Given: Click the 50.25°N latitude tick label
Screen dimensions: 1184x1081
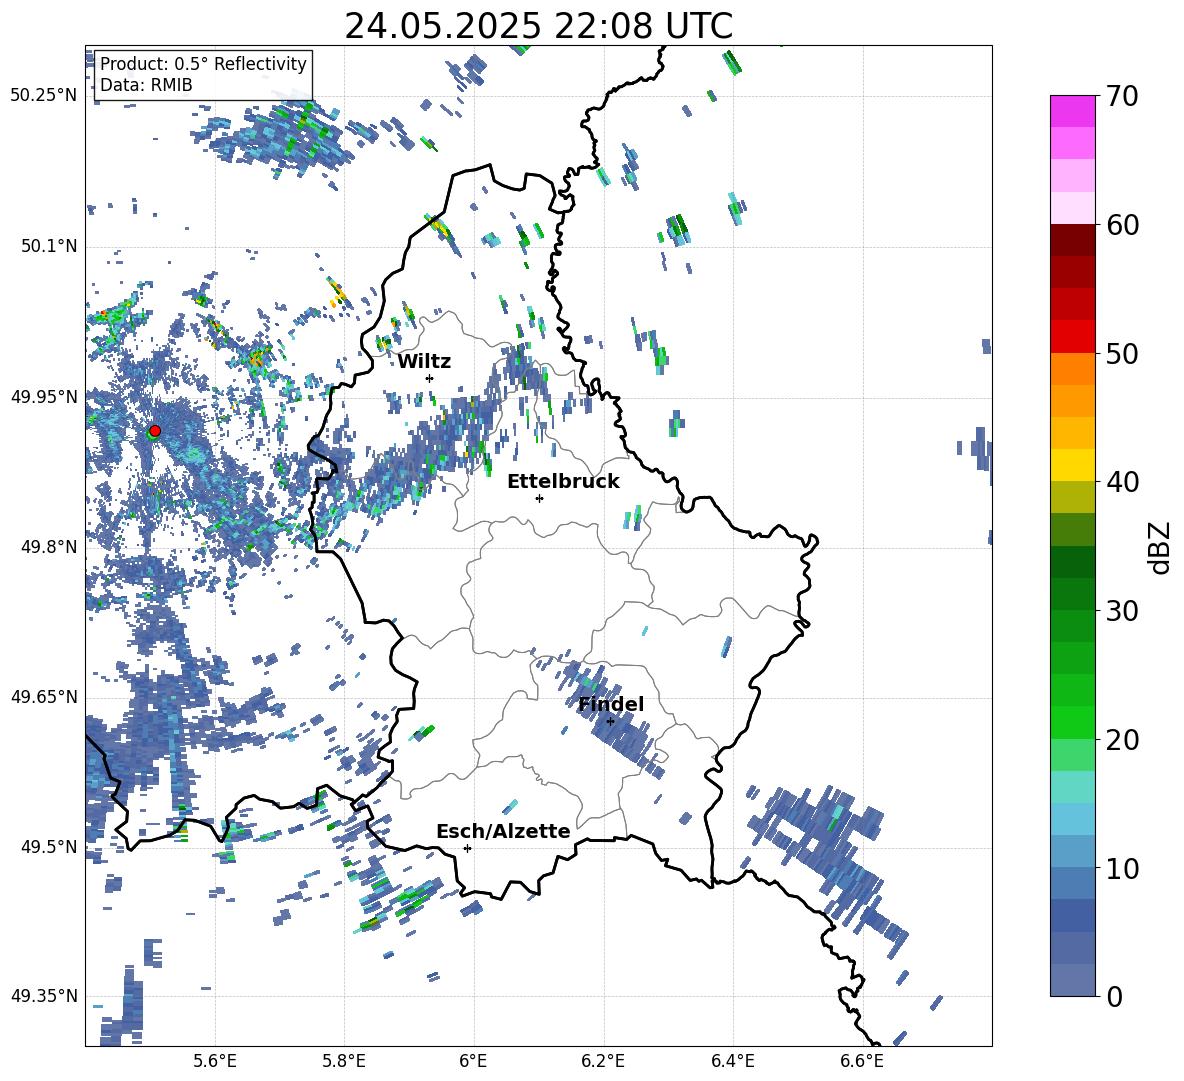Looking at the screenshot, I should click(44, 96).
